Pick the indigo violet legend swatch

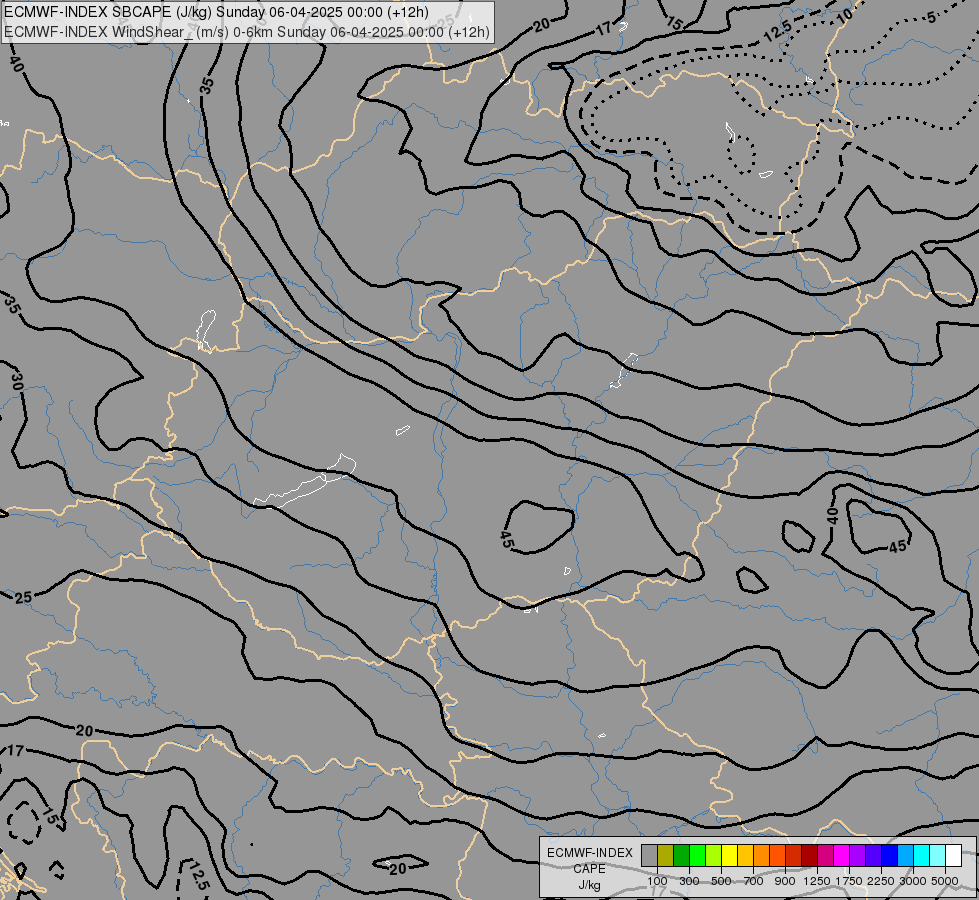click(873, 856)
